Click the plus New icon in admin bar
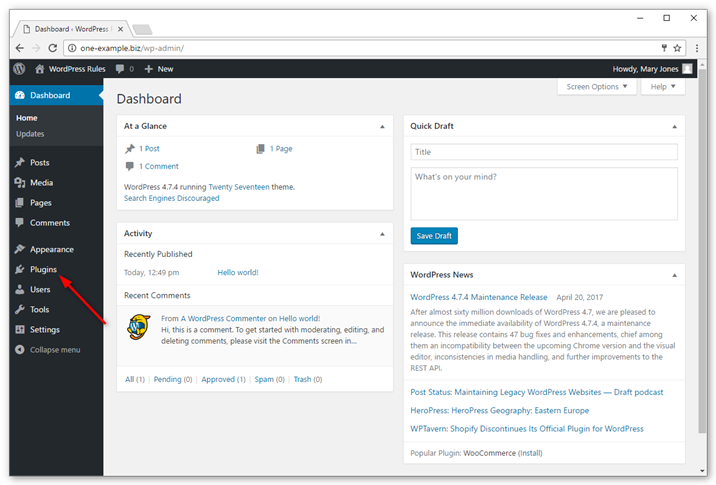The width and height of the screenshot is (716, 485). 148,69
